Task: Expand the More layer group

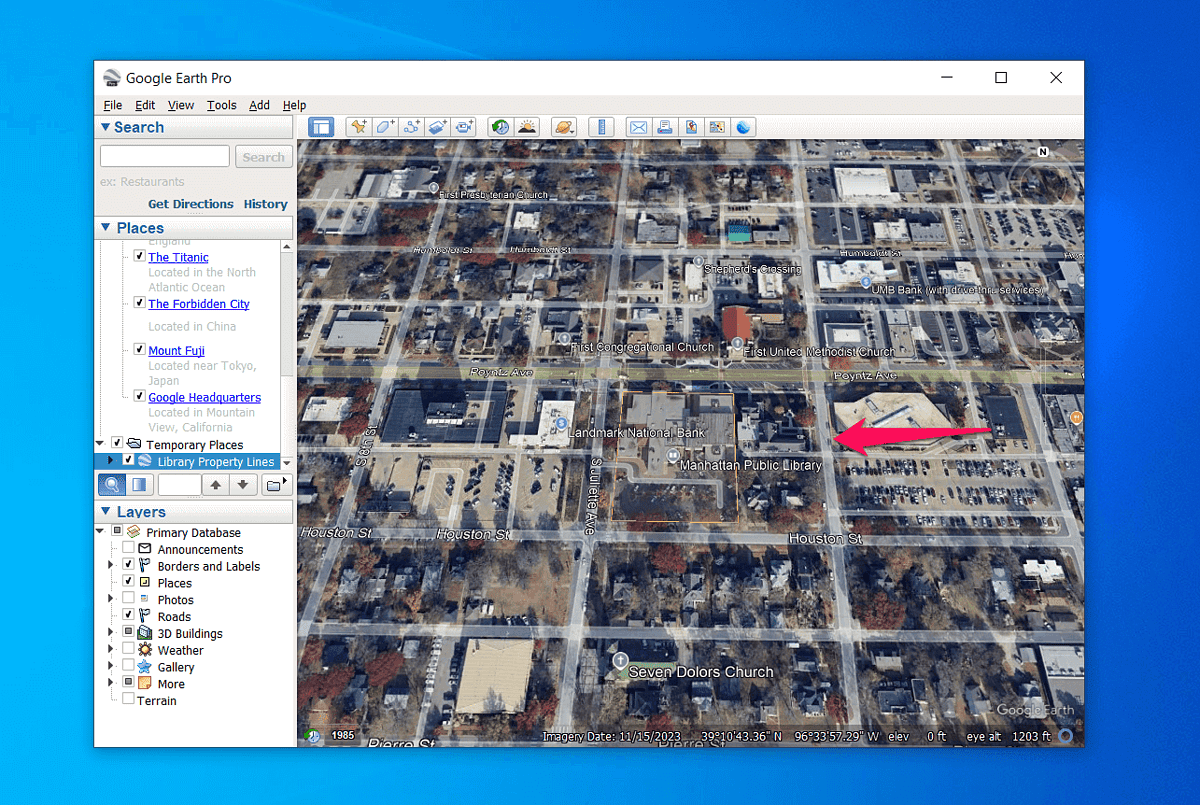Action: pos(110,683)
